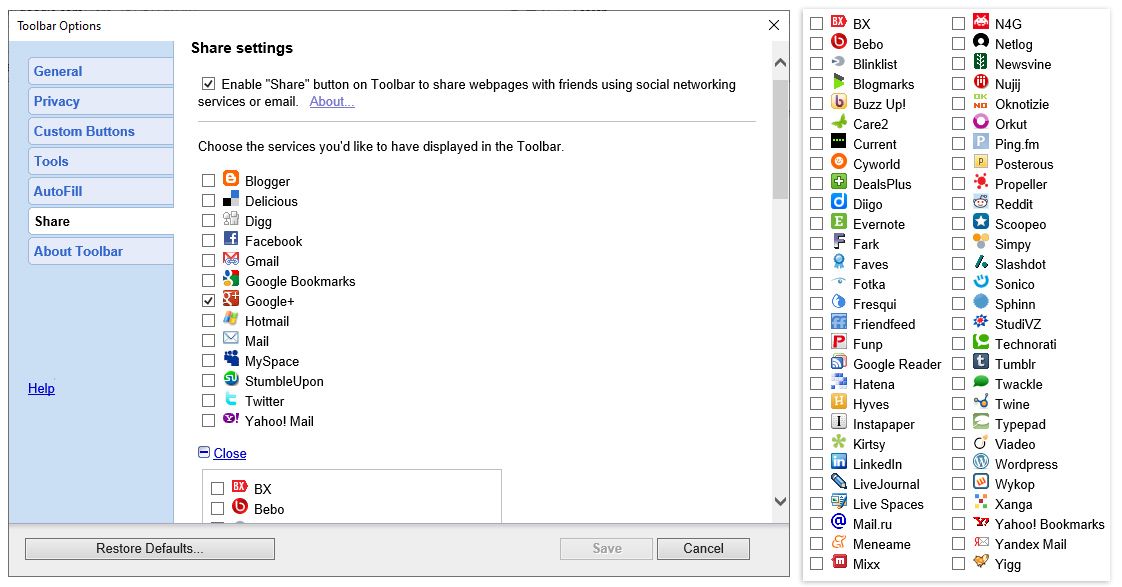This screenshot has height=587, width=1122.
Task: Click the Tumblr icon
Action: [980, 362]
